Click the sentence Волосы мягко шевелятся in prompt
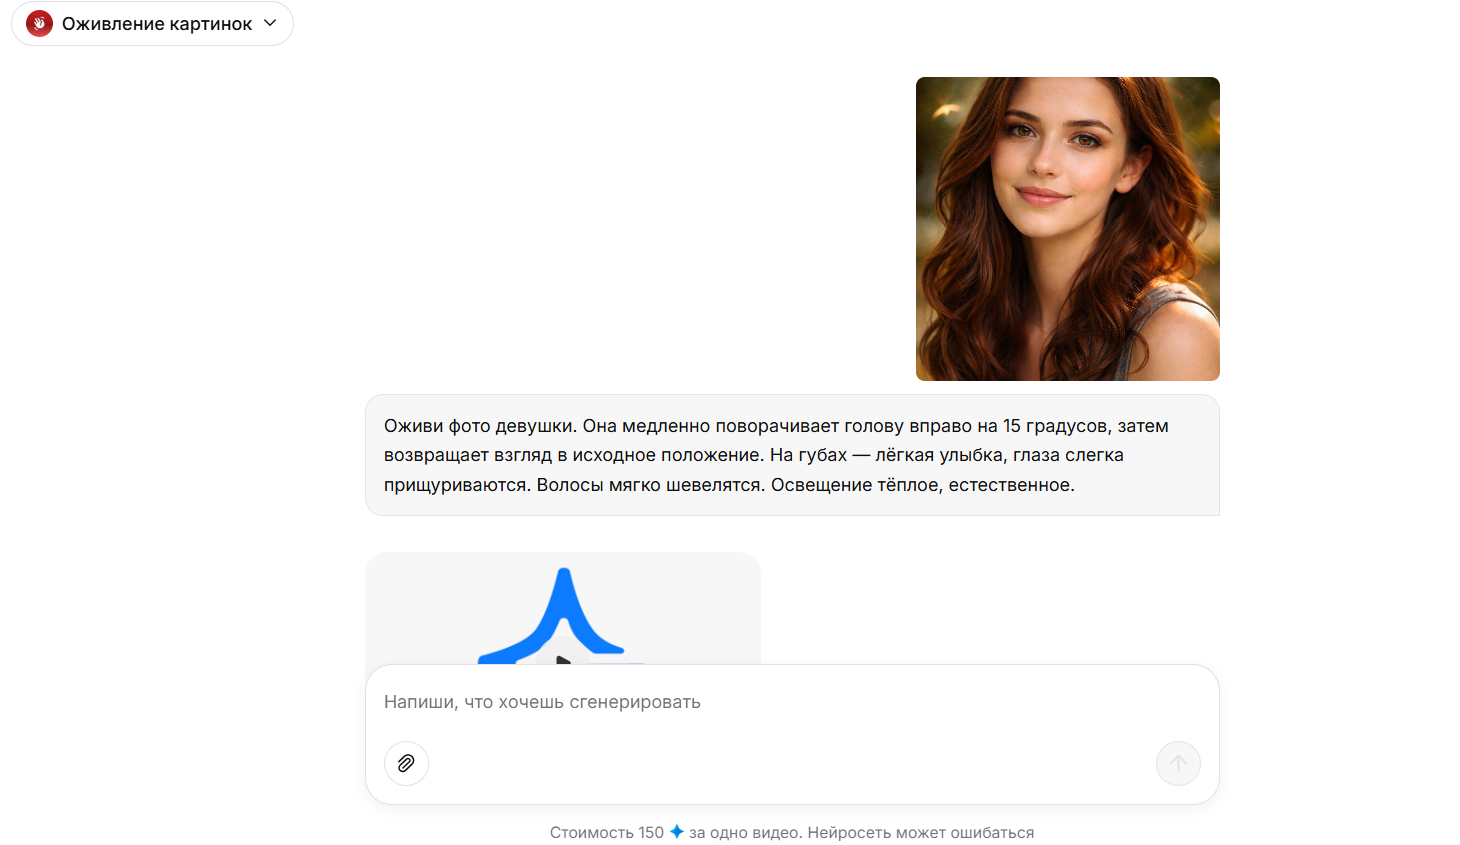Screen dimensions: 1460x845 [650, 485]
